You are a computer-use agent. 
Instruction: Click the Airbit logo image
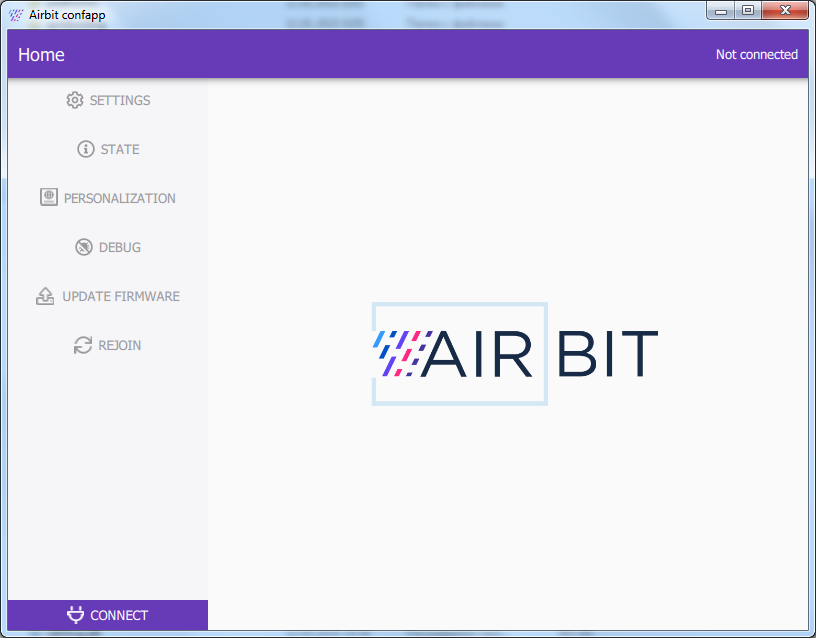[x=515, y=353]
